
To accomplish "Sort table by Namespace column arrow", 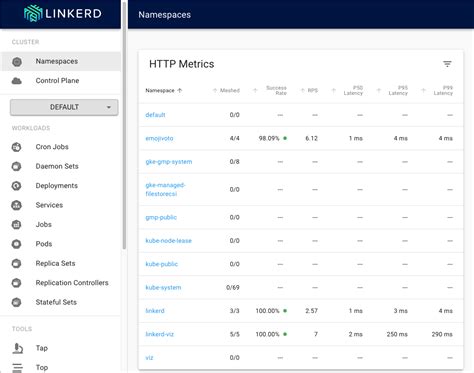I will 180,90.
